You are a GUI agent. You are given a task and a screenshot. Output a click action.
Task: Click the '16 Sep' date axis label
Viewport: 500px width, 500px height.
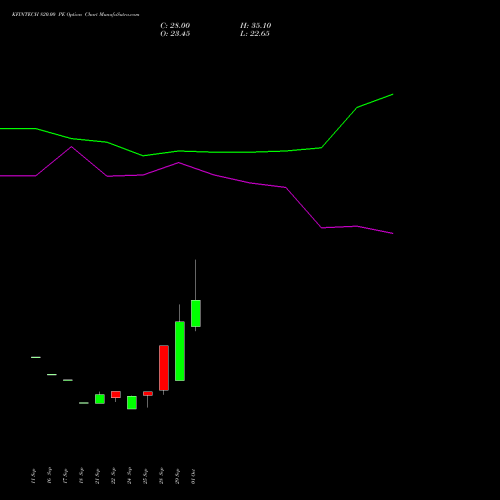point(49,476)
